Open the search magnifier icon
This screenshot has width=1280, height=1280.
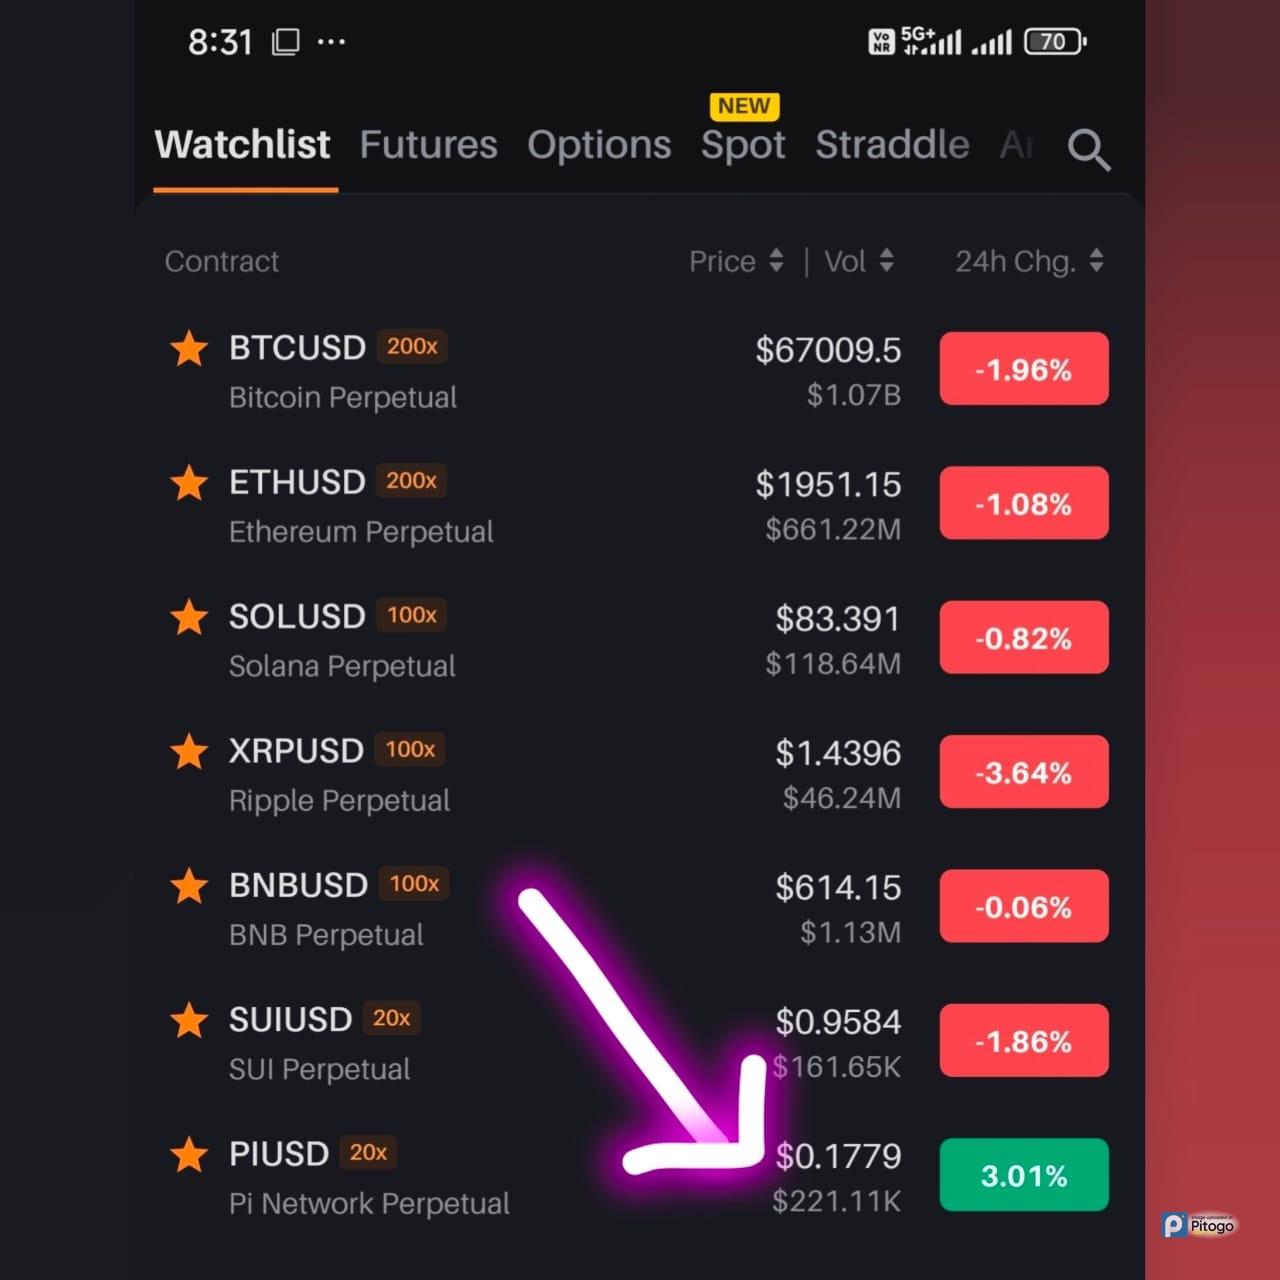1088,149
